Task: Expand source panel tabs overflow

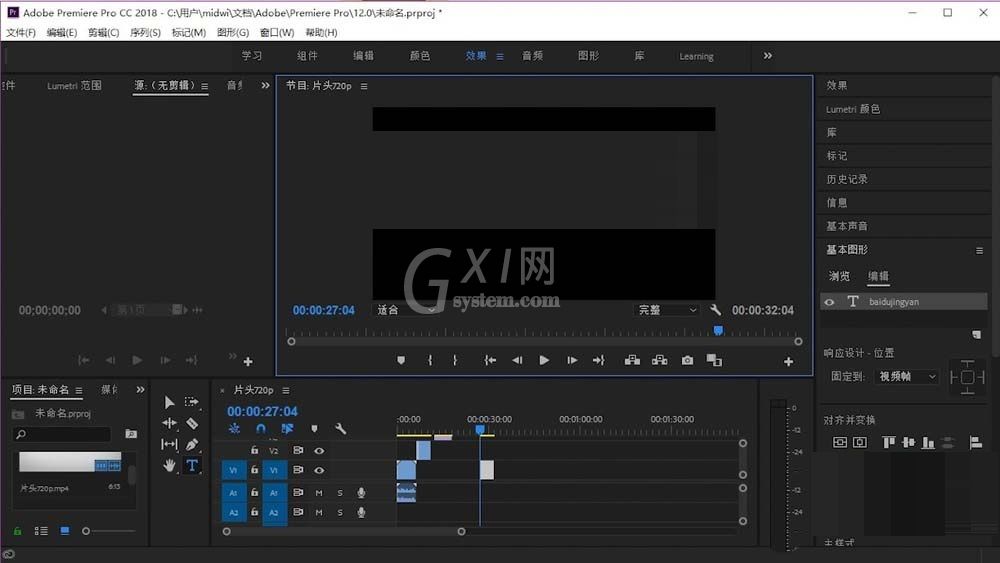Action: (265, 85)
